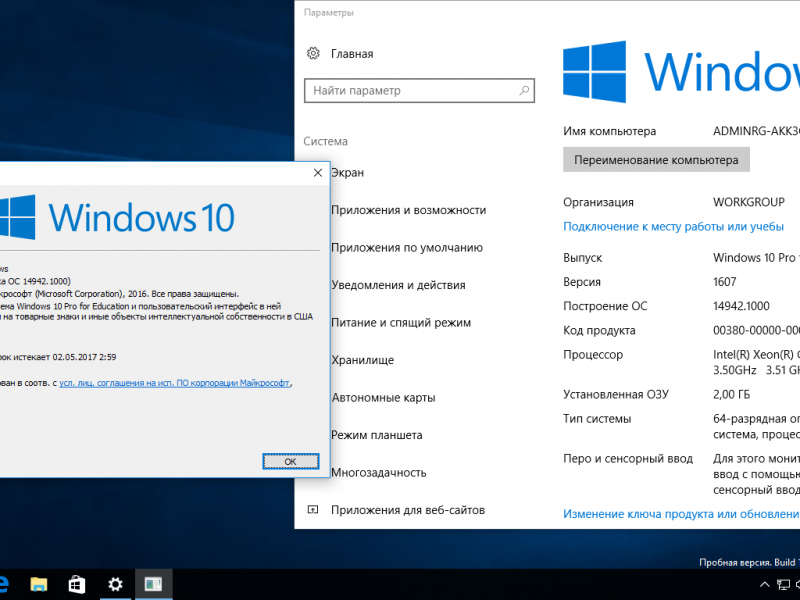Image resolution: width=800 pixels, height=600 pixels.
Task: Click the Изменение ключа продукта link
Action: point(682,514)
